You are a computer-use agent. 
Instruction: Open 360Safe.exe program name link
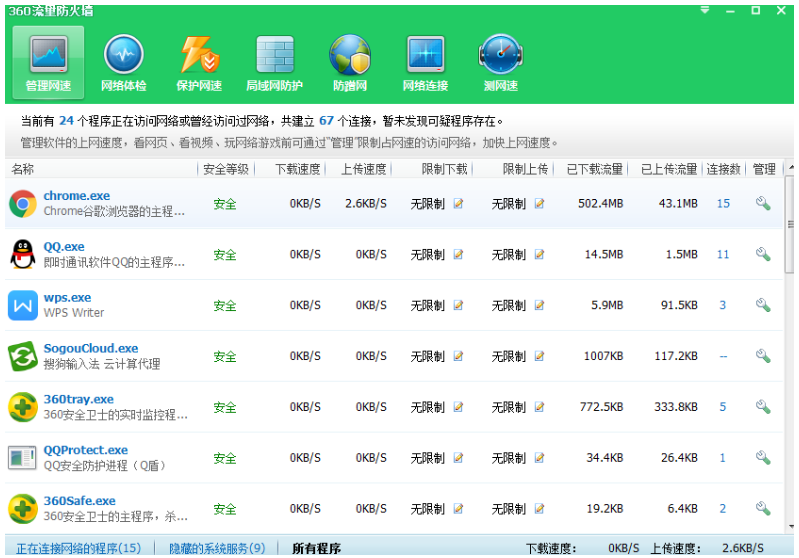click(x=79, y=500)
